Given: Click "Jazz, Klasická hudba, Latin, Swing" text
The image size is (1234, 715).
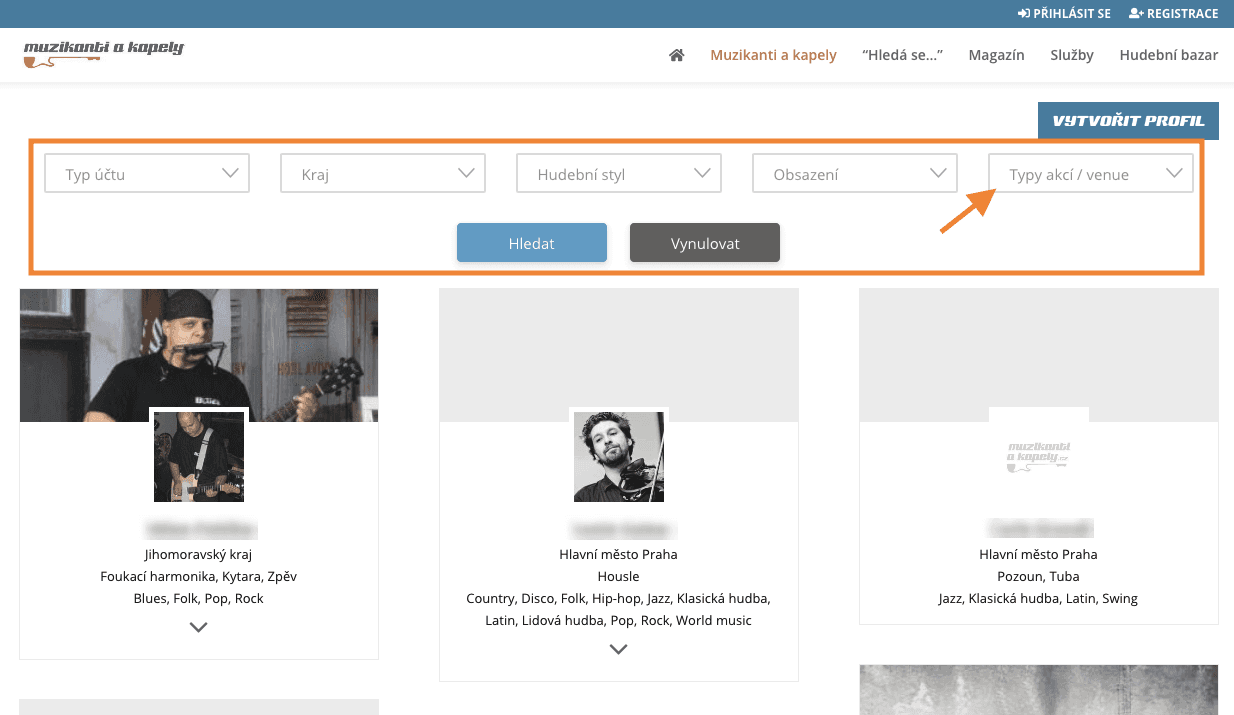Looking at the screenshot, I should (x=1039, y=598).
